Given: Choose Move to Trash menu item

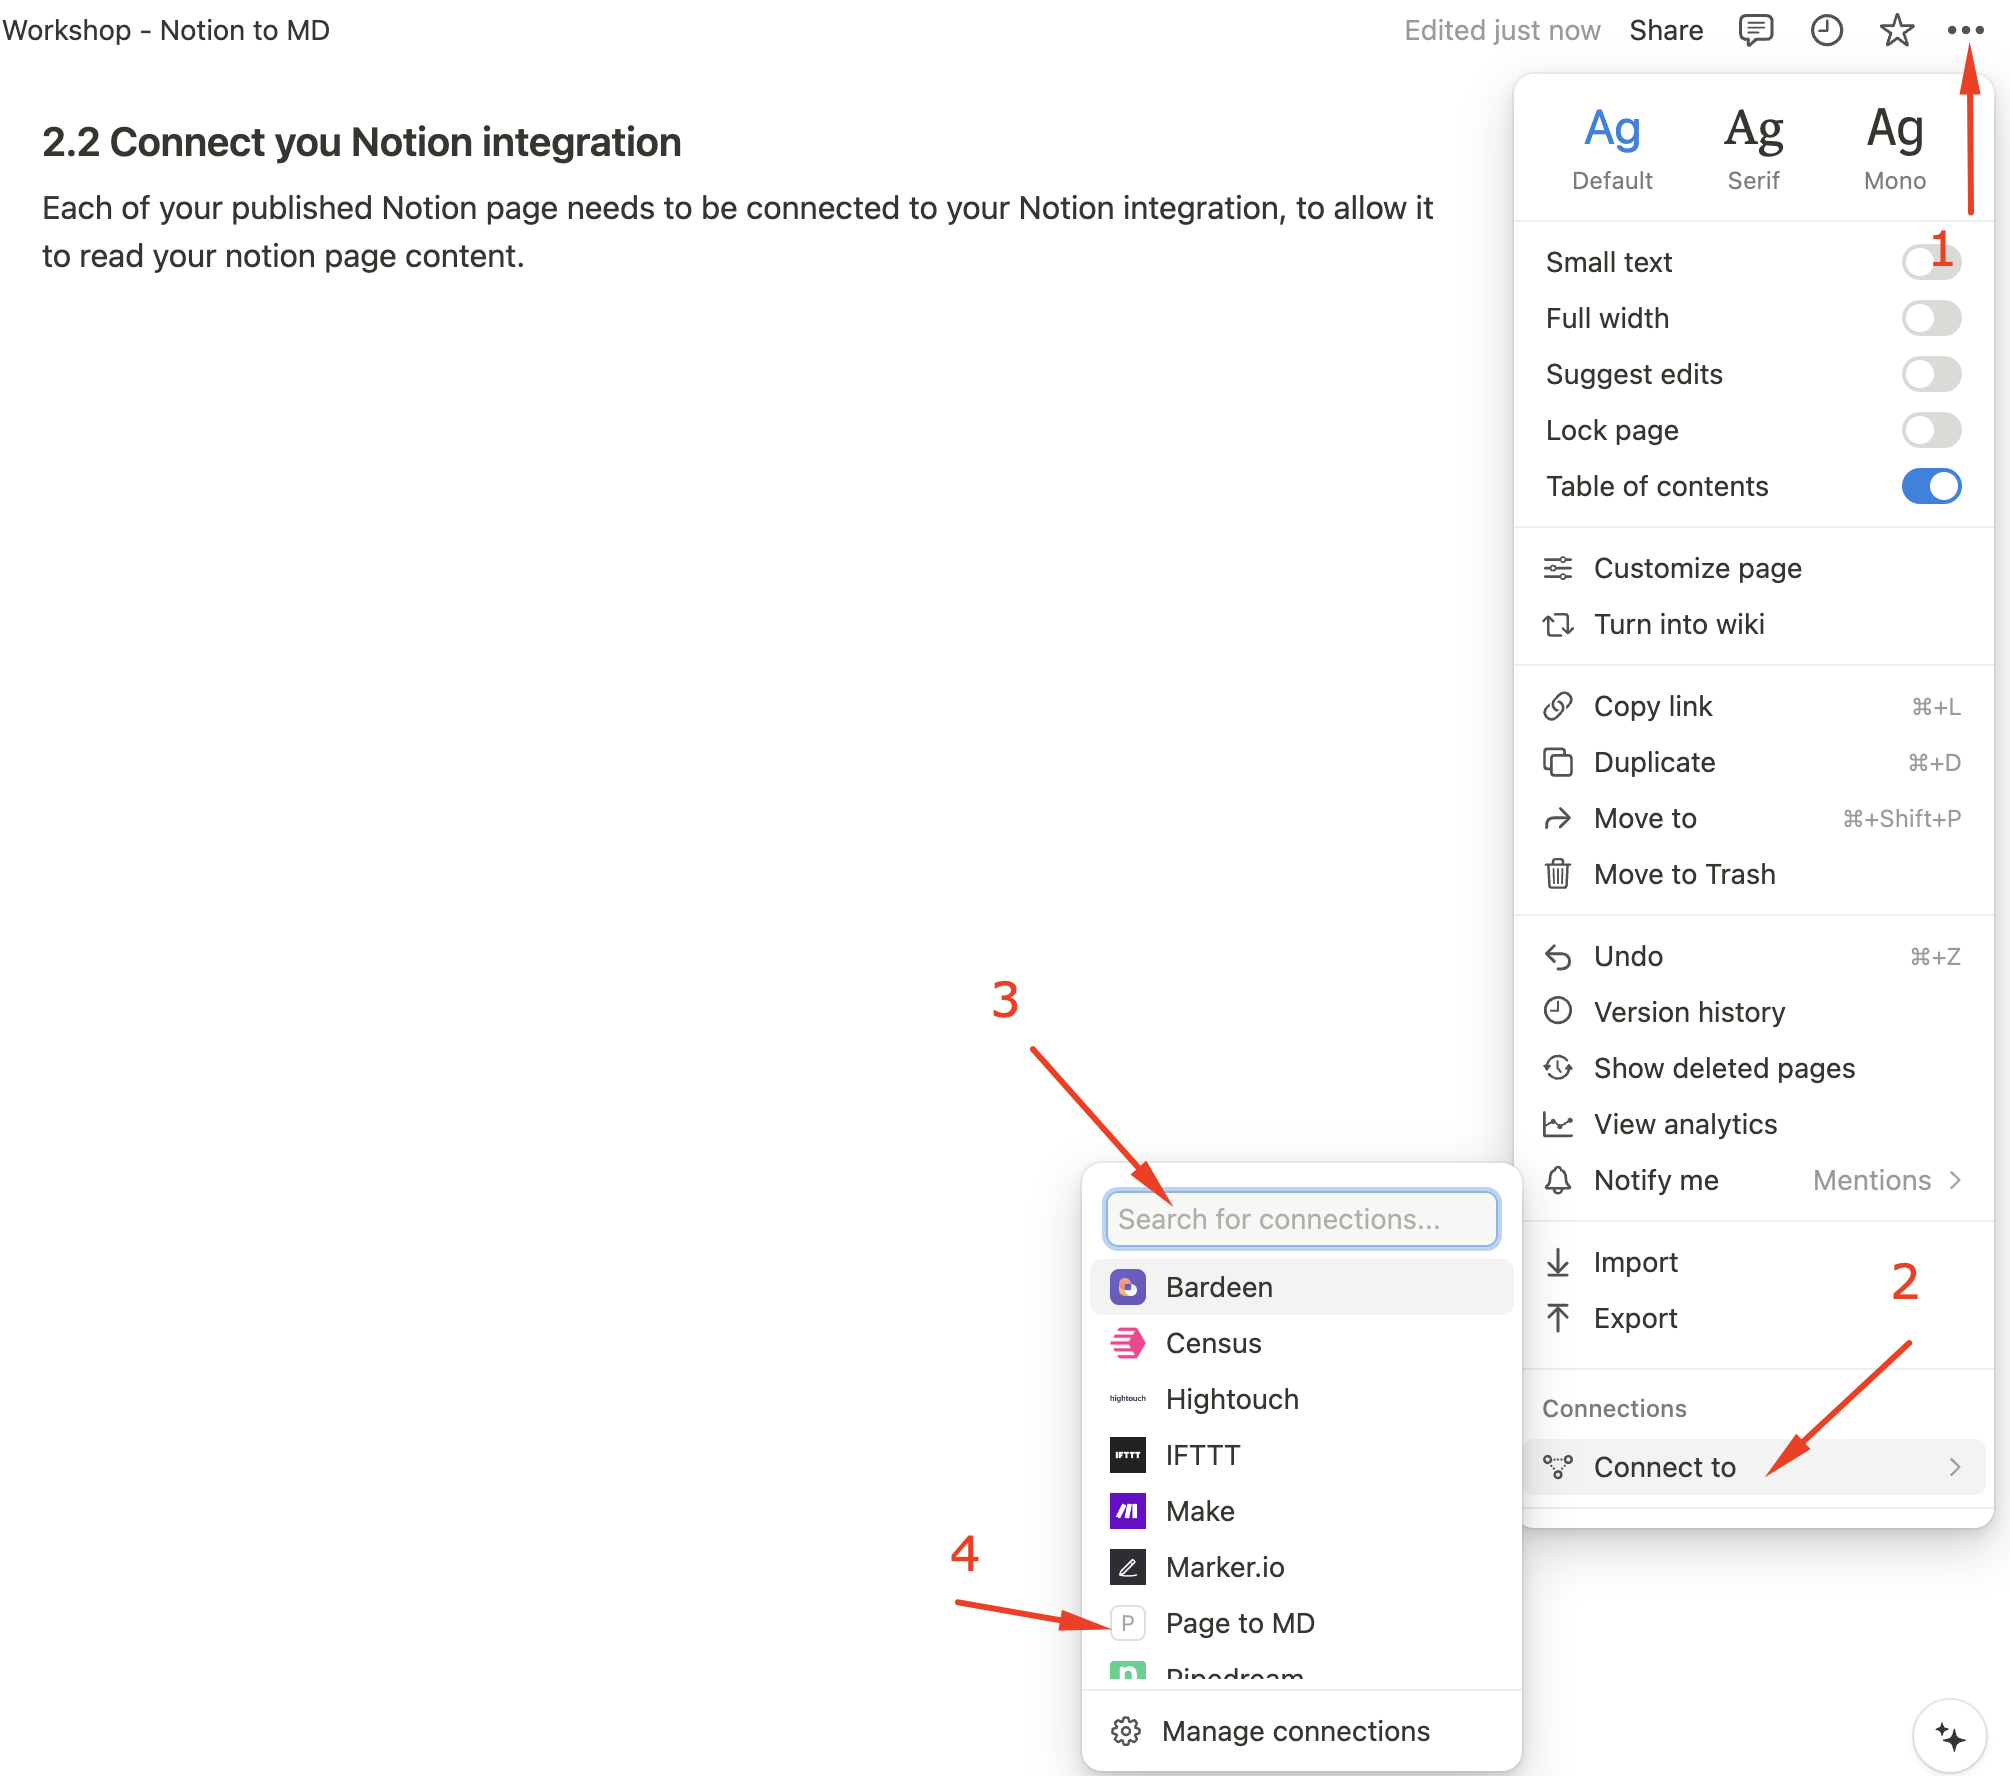Looking at the screenshot, I should click(1684, 874).
